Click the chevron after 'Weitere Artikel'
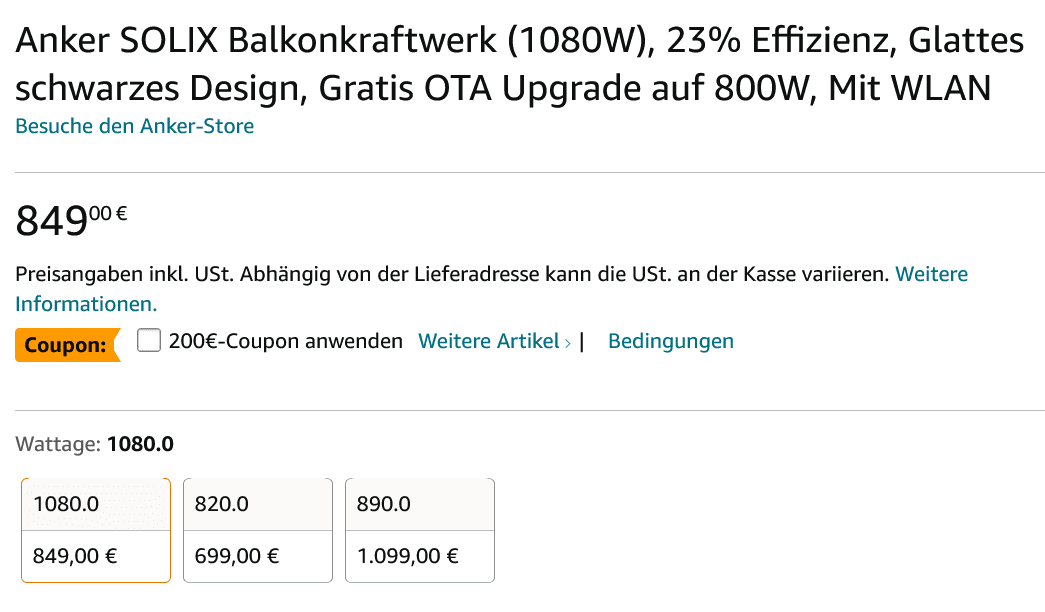 568,343
